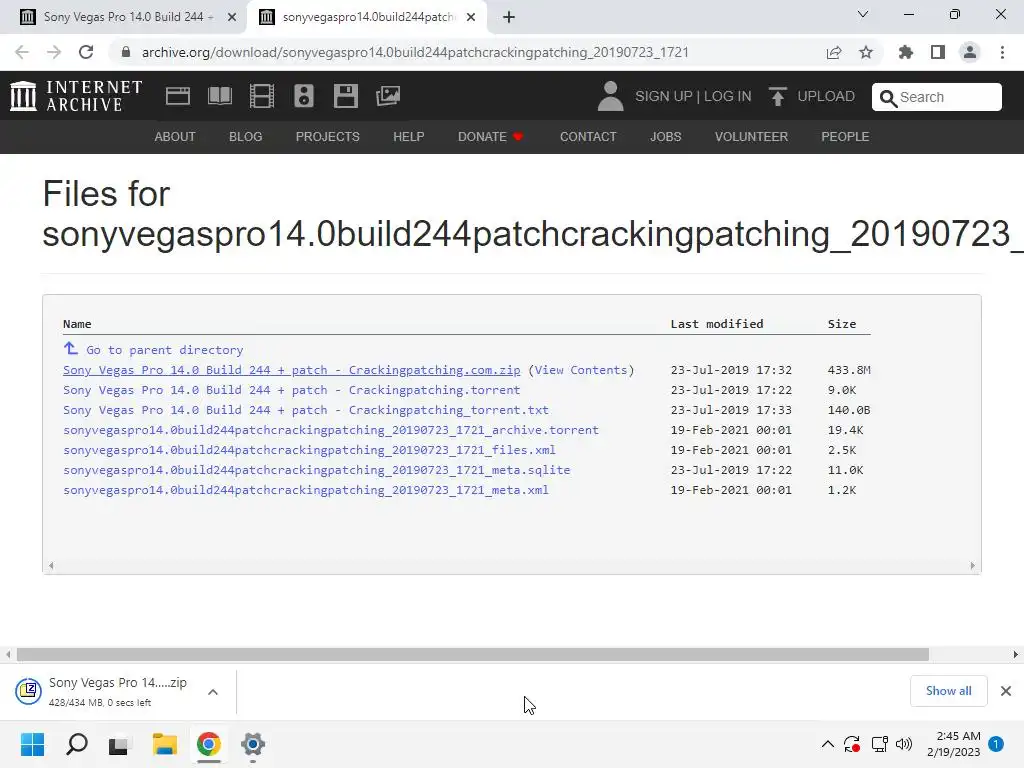Show hidden icons in system tray
The height and width of the screenshot is (768, 1024).
(x=827, y=744)
